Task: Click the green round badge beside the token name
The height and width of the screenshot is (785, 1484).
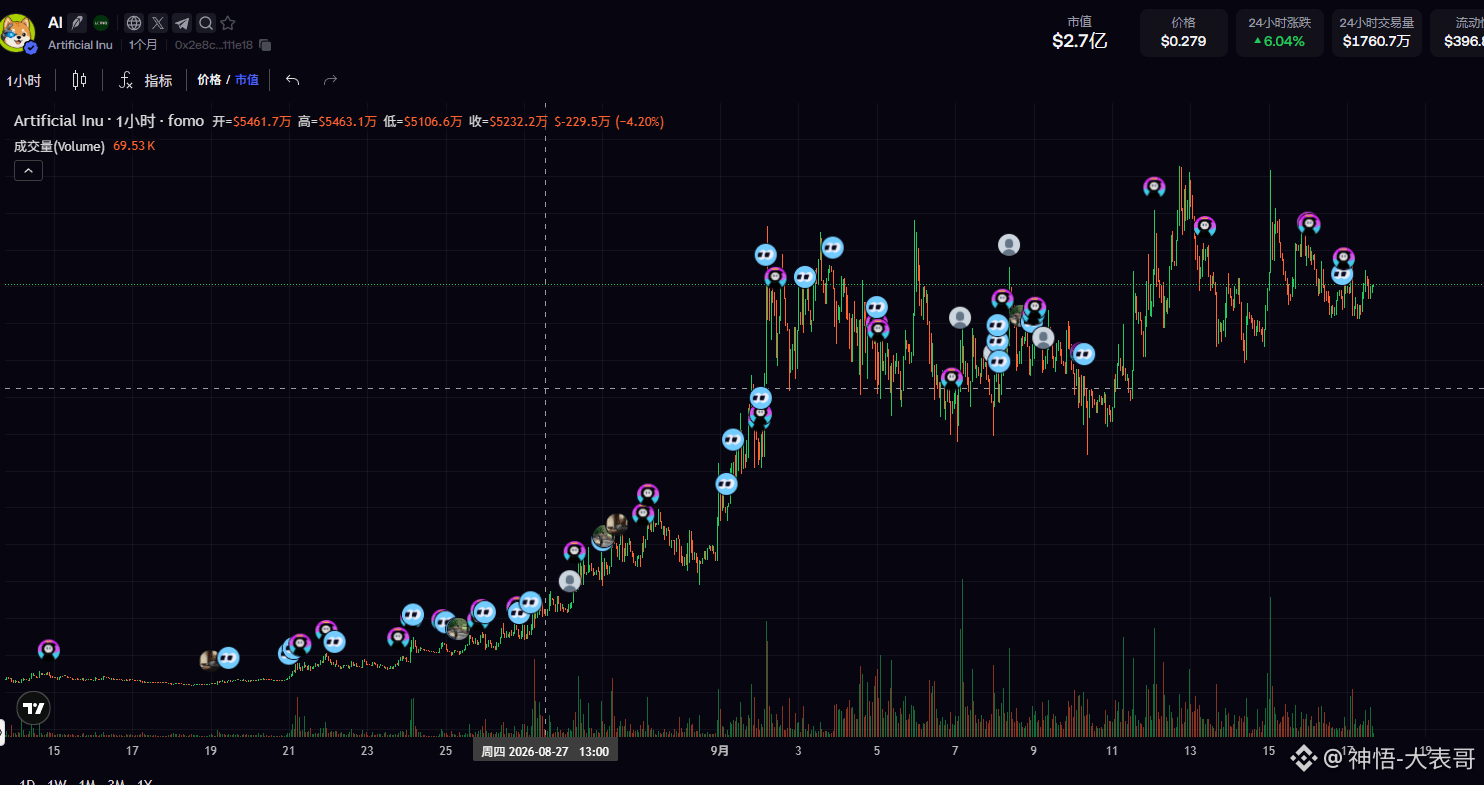Action: point(101,23)
